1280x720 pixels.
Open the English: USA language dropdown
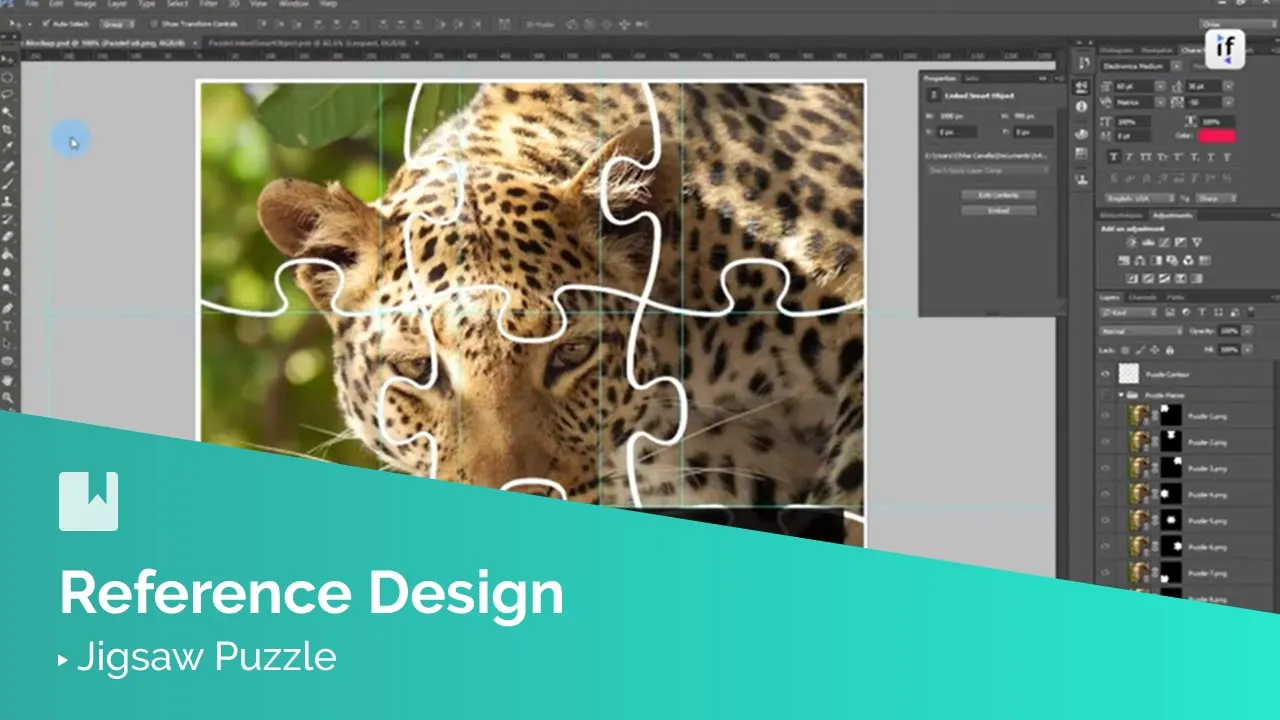click(1139, 198)
